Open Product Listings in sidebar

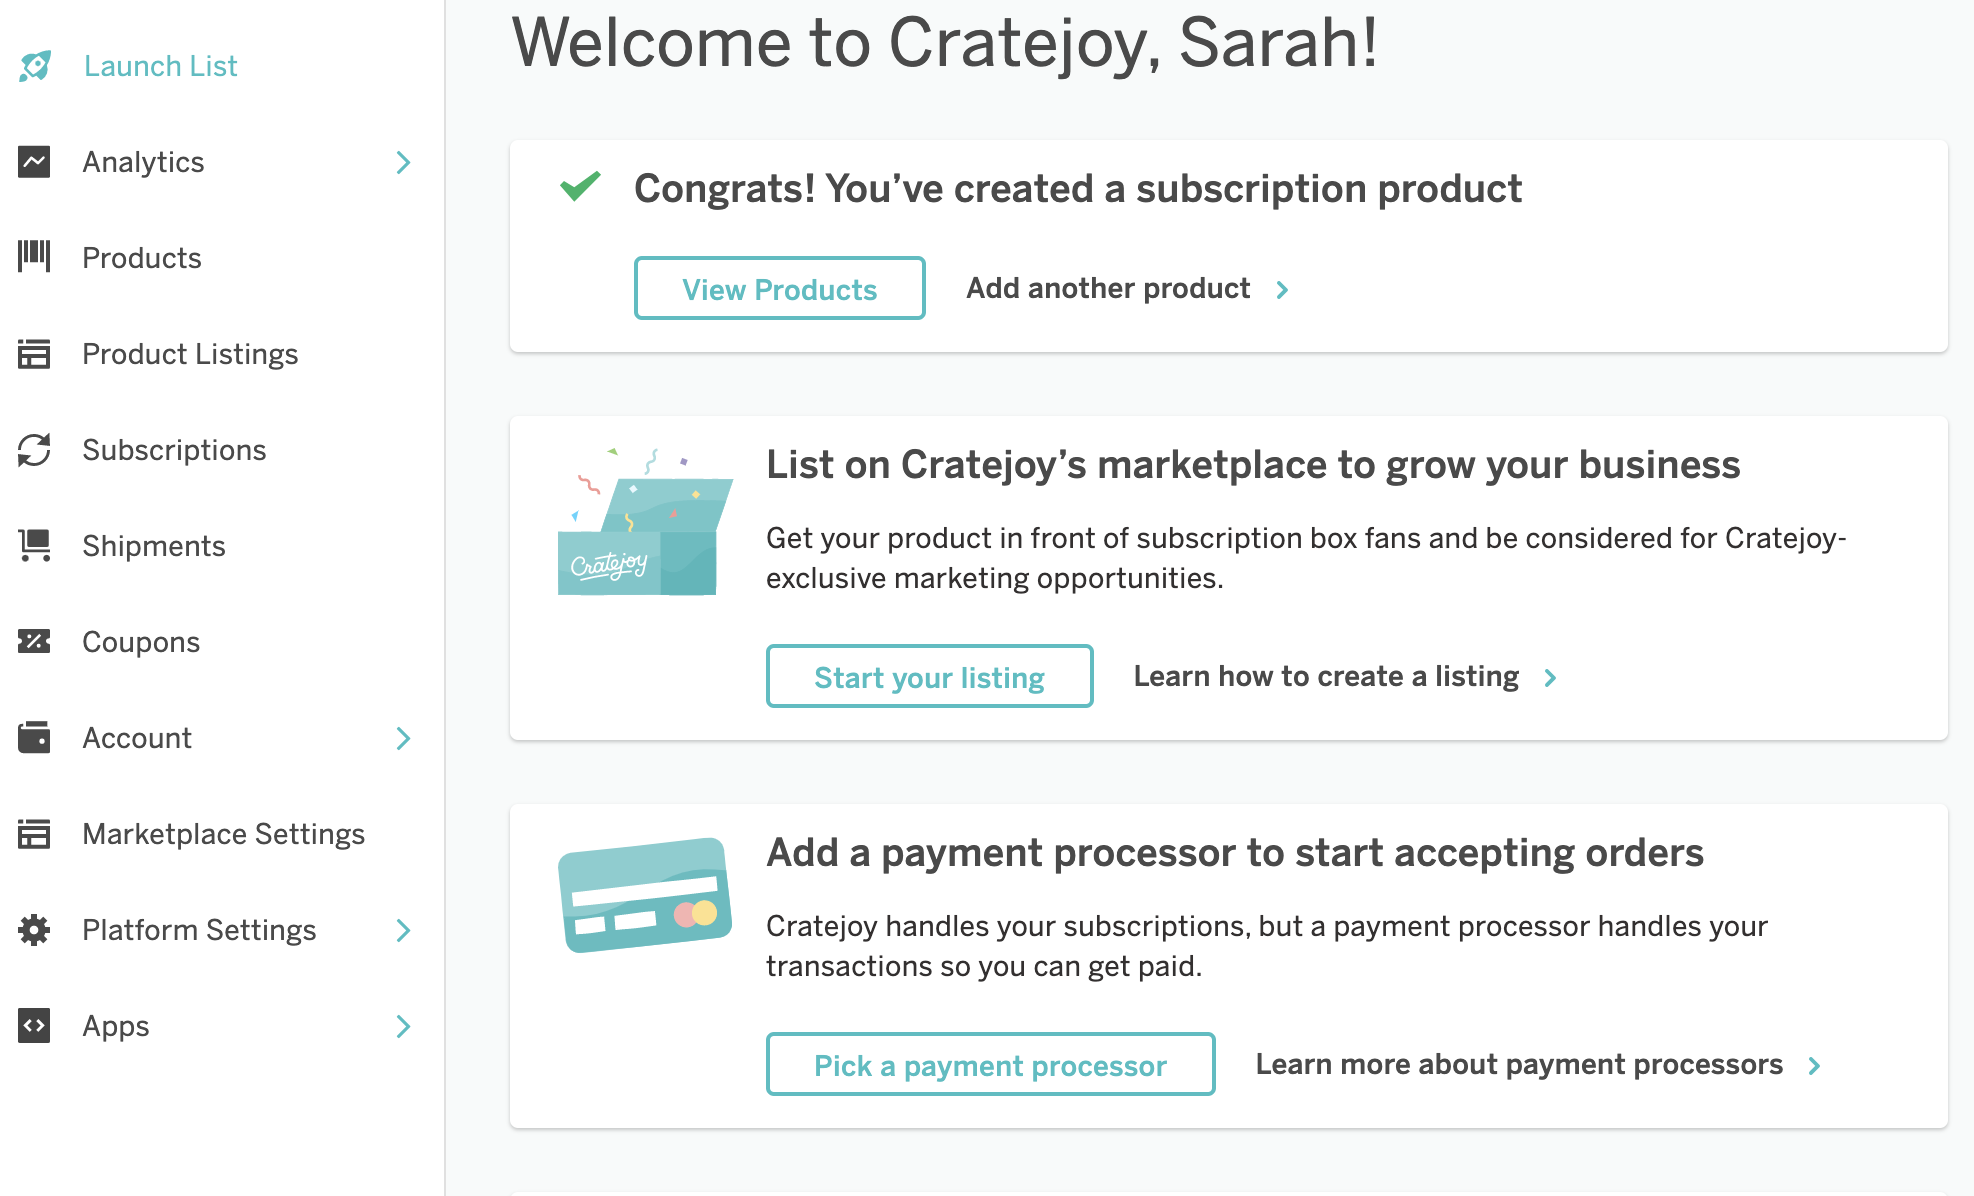(190, 354)
